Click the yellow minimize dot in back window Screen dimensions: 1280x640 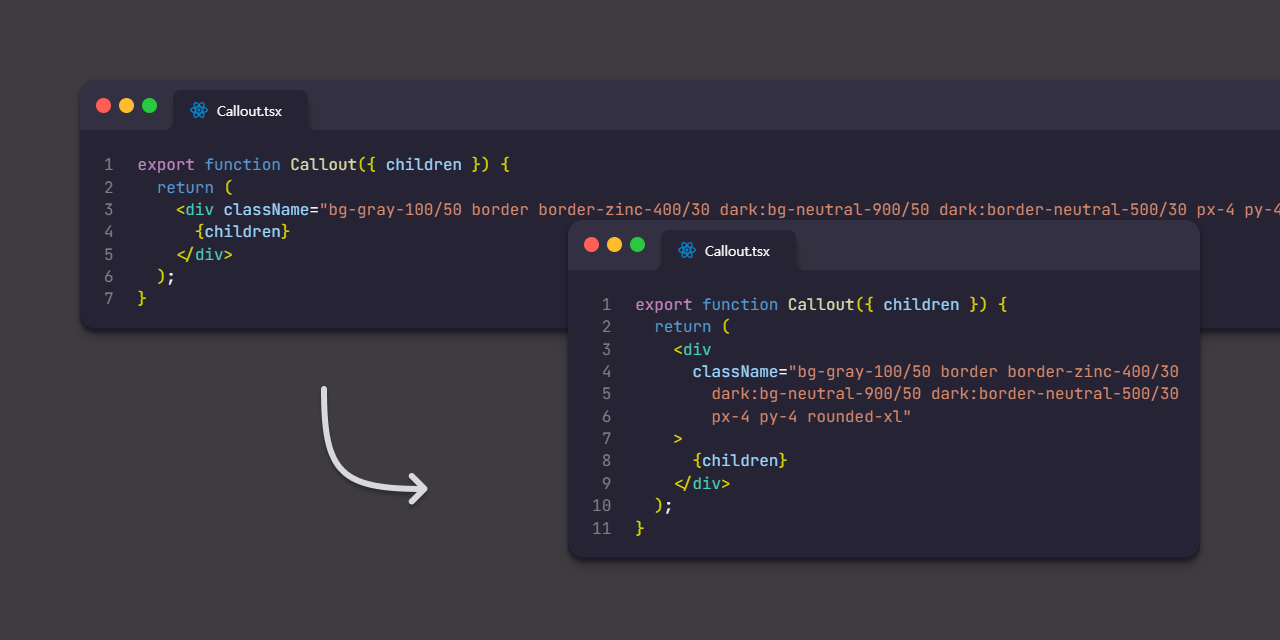(127, 105)
